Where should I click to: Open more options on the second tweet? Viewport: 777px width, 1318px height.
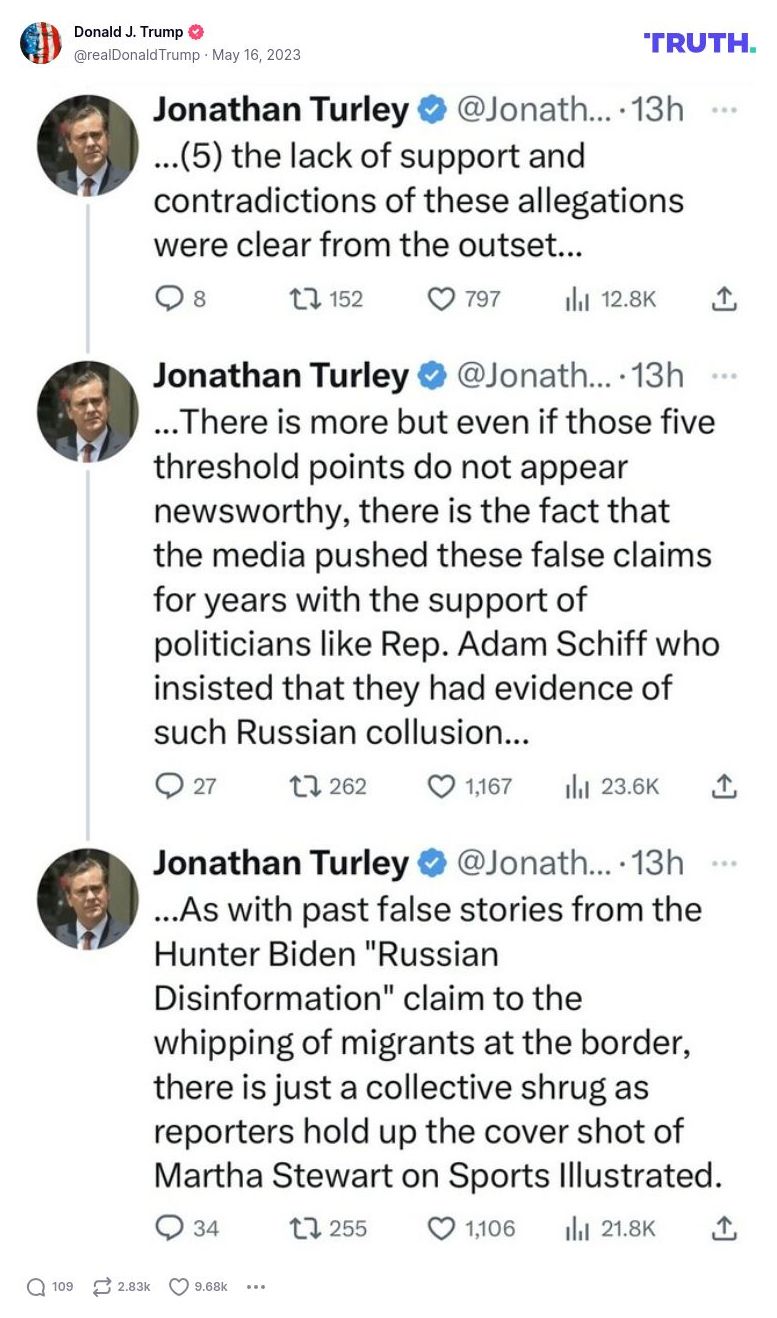(723, 376)
